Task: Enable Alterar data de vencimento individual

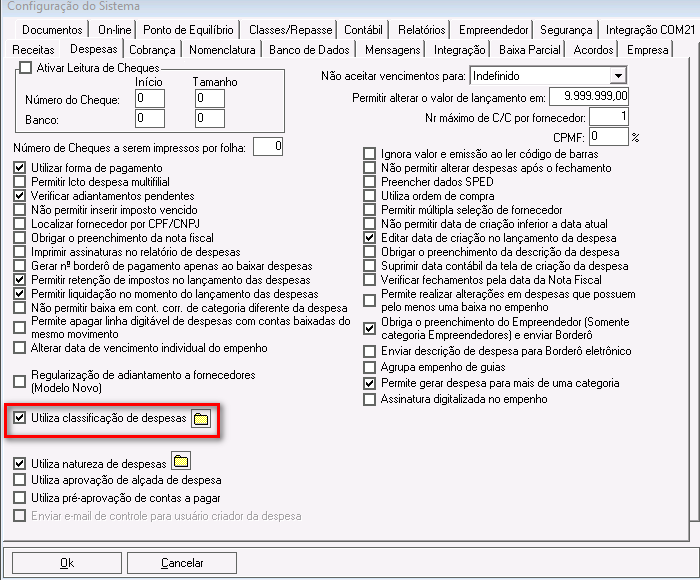Action: 20,348
